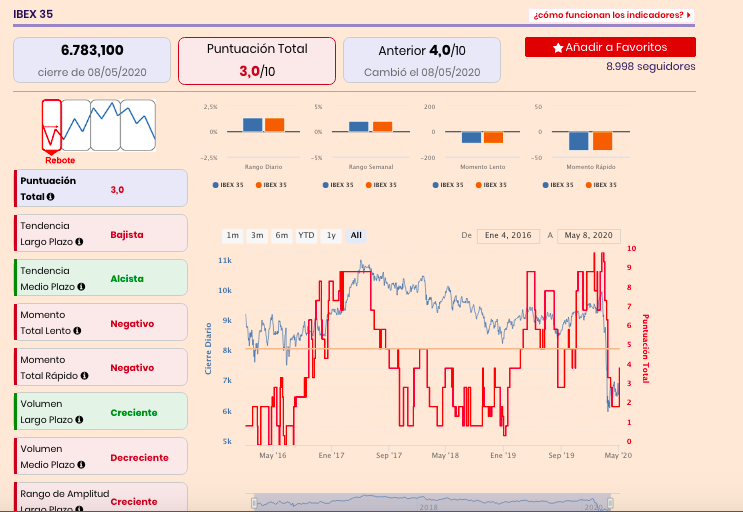Add IBEX 35 to favorites button
Viewport: 743px width, 512px height.
pyautogui.click(x=610, y=47)
